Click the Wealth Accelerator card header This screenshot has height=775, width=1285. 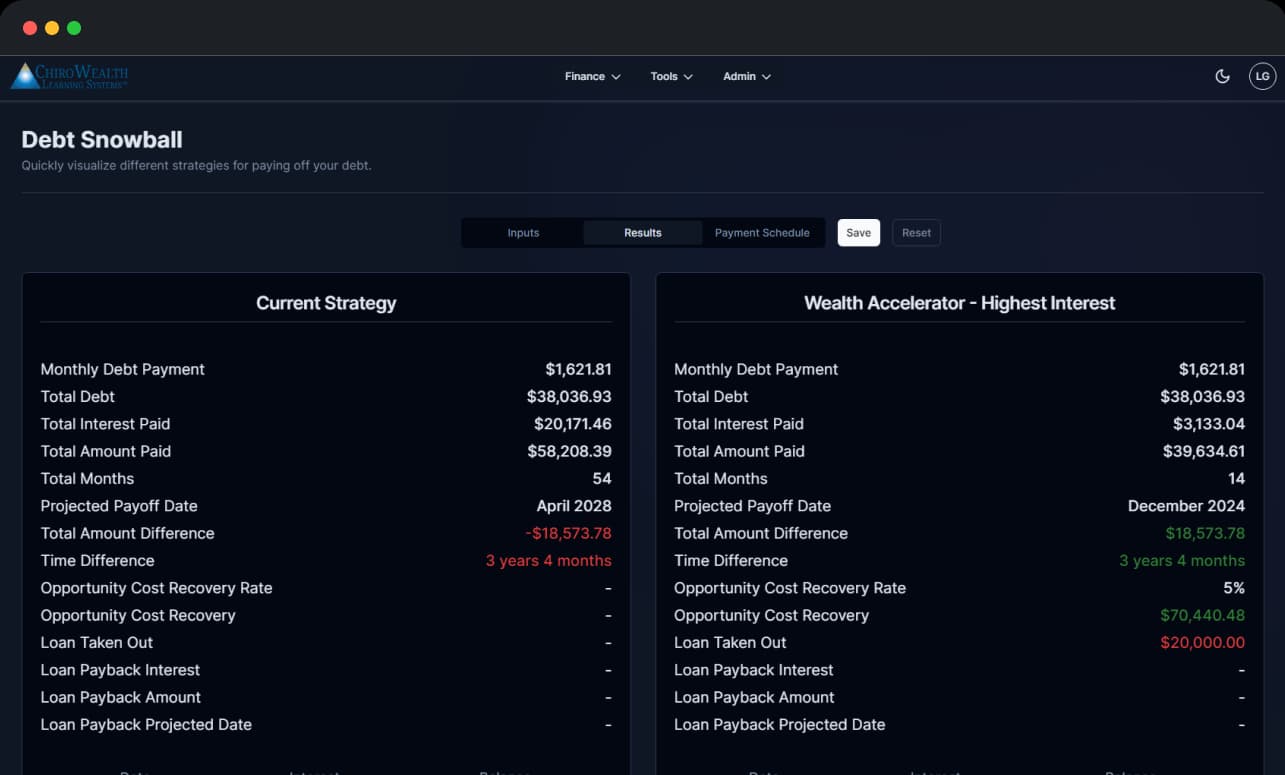pos(960,302)
